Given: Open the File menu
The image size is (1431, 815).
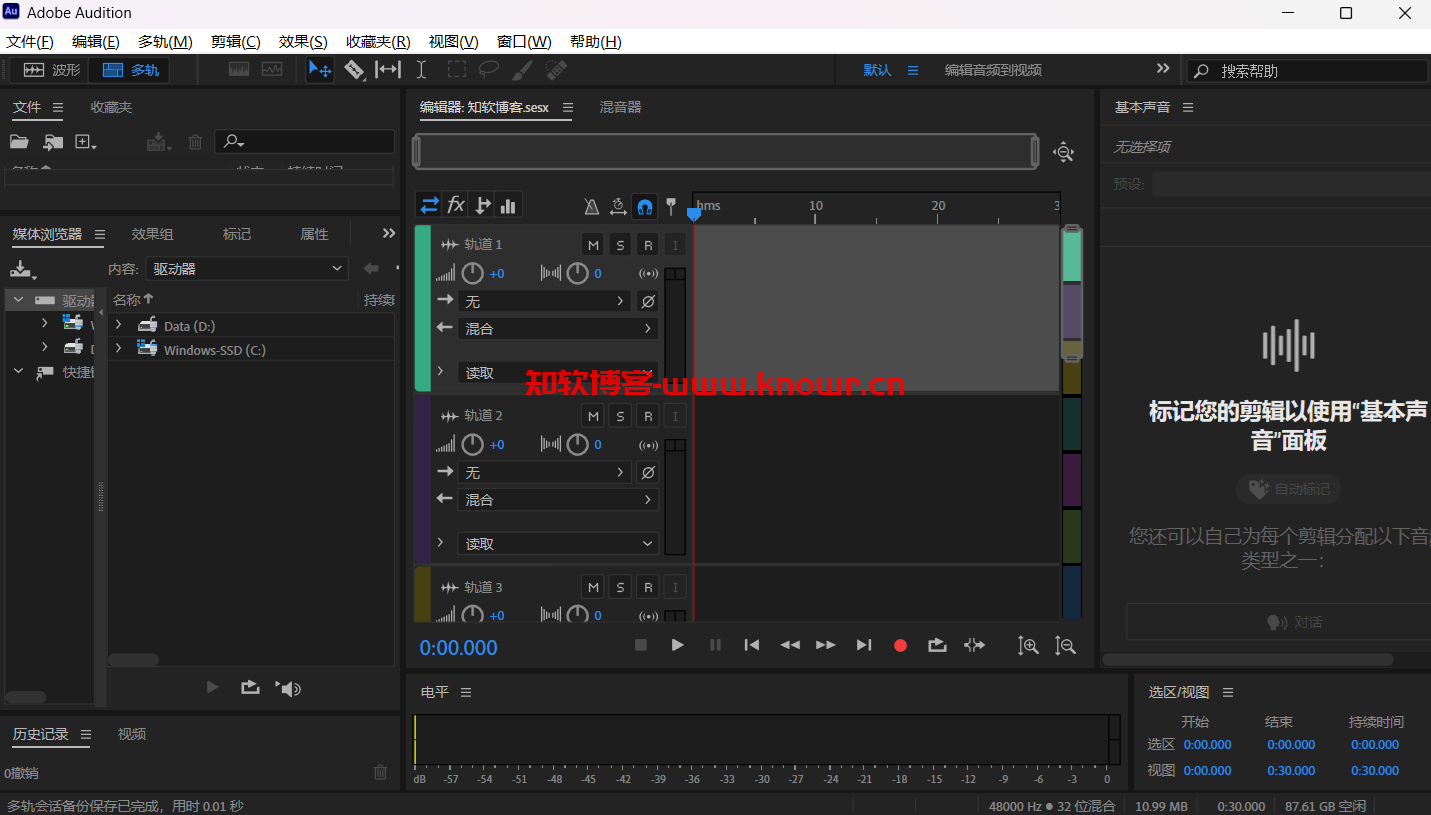Looking at the screenshot, I should pos(30,41).
